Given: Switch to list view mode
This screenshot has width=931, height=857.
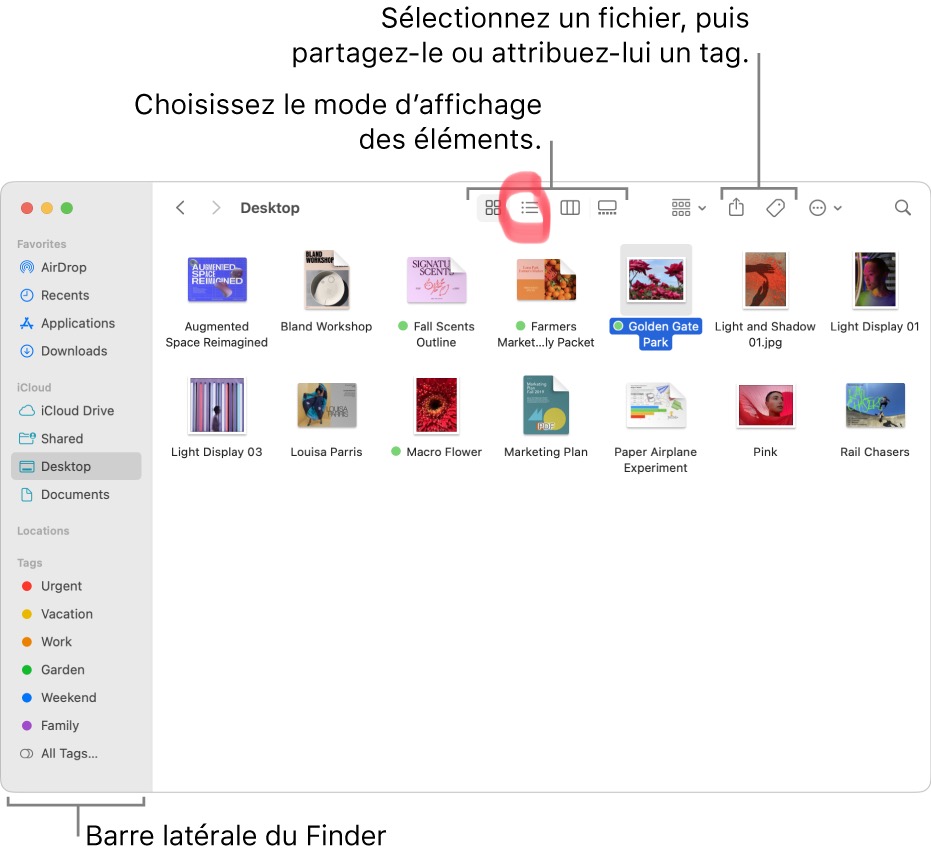Looking at the screenshot, I should (530, 208).
